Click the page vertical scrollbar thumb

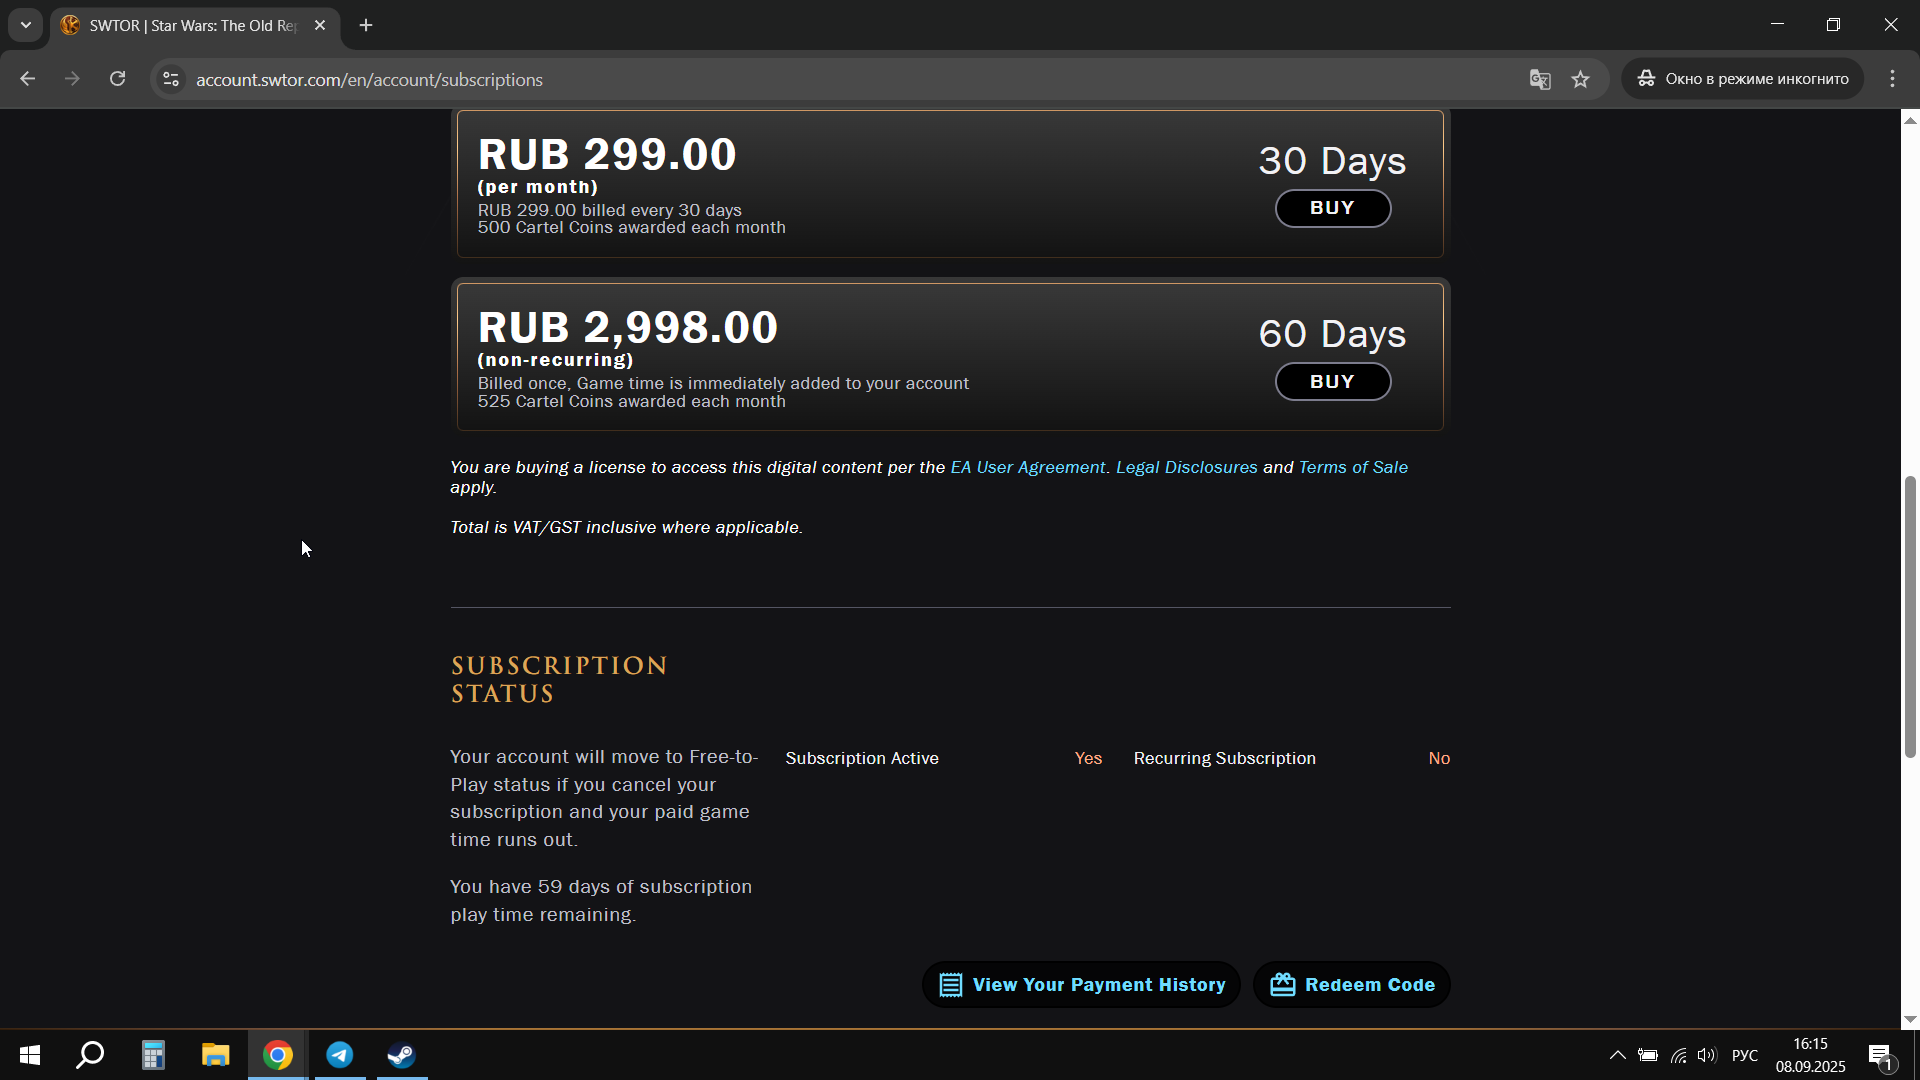point(1910,617)
